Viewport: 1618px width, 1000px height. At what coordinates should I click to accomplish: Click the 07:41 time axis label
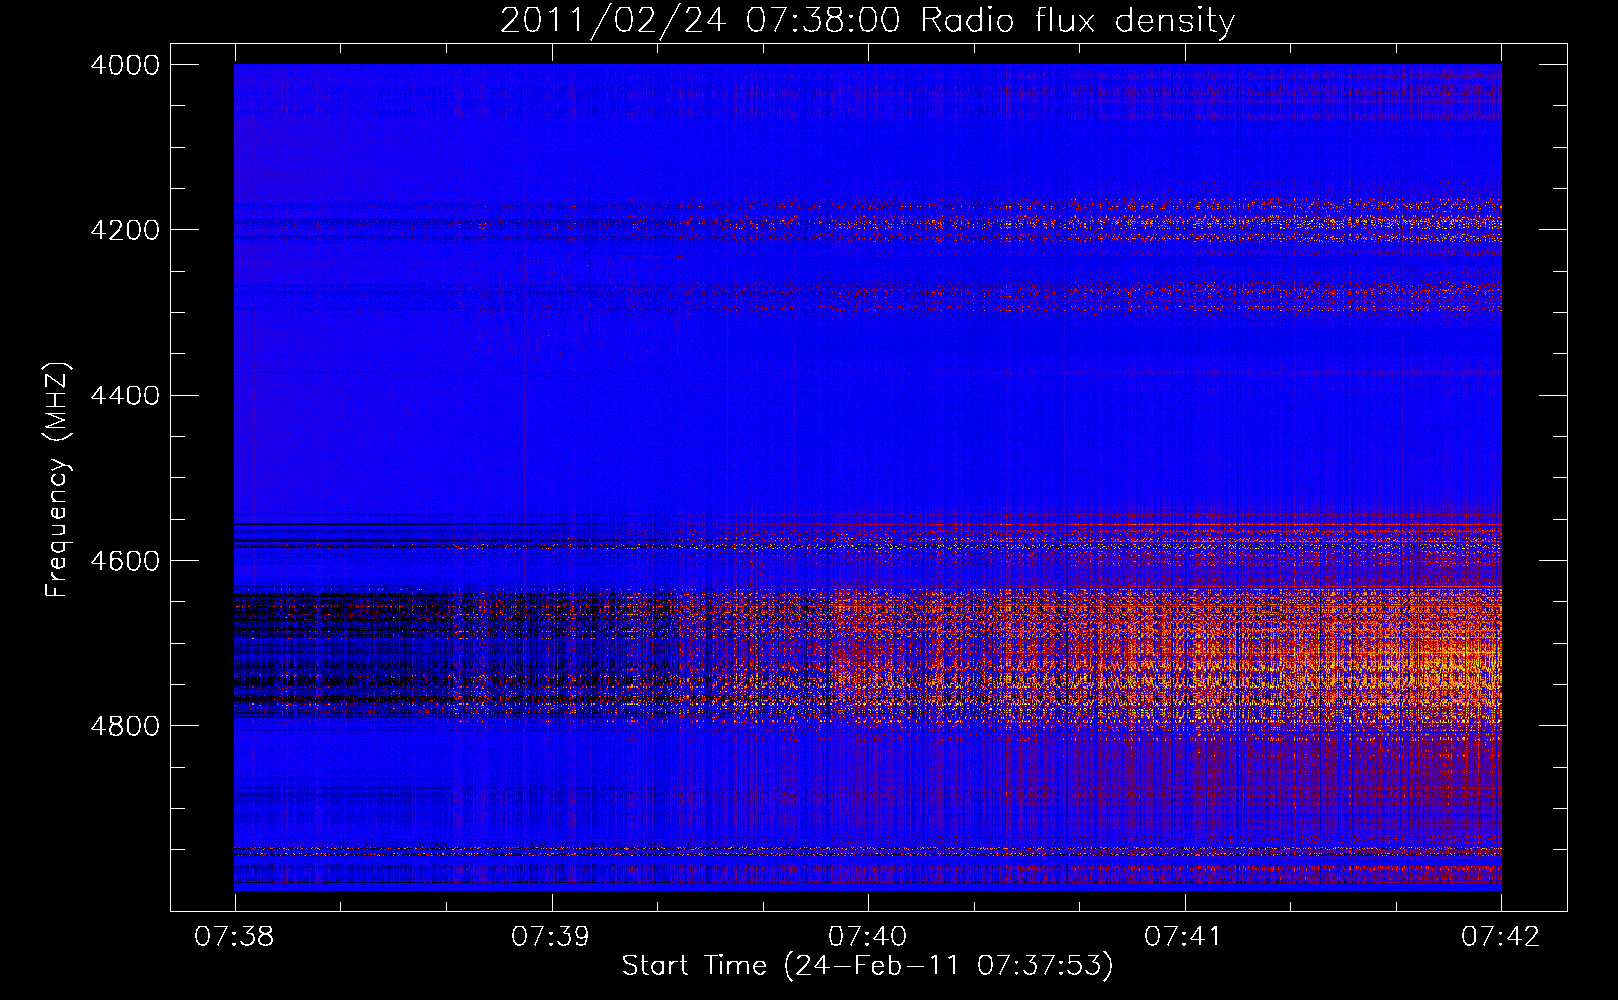(x=1185, y=937)
